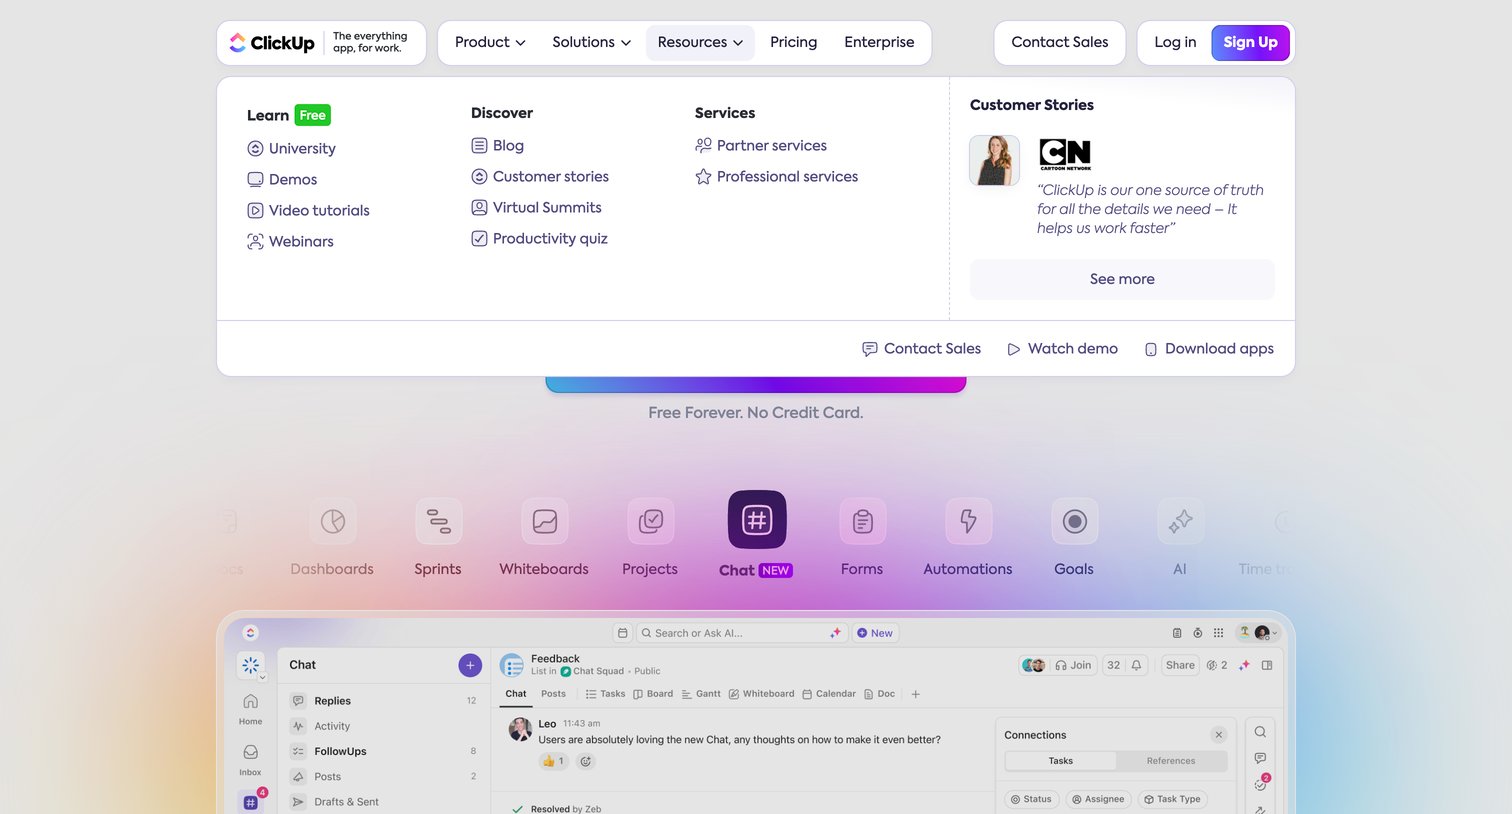Open Drafts & Sent in the Chat list

click(384, 801)
